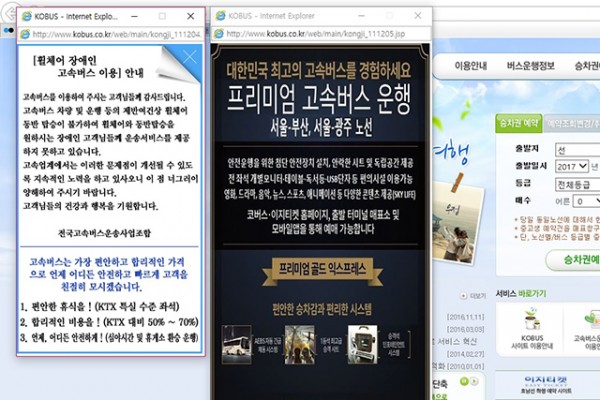Open the 이지티켓 Easy Ticket banner link

tap(547, 385)
